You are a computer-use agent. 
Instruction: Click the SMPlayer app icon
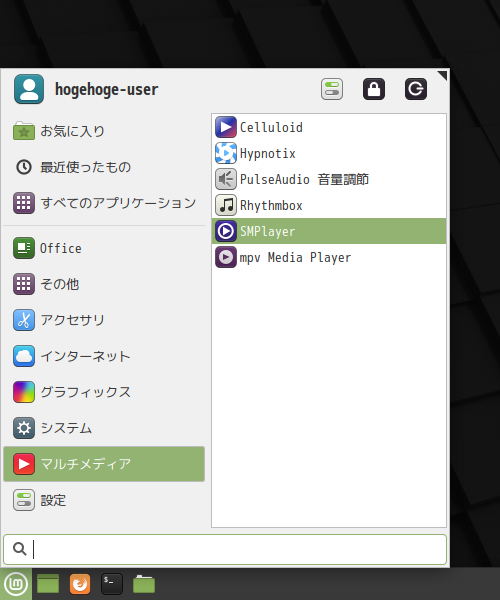pos(226,231)
